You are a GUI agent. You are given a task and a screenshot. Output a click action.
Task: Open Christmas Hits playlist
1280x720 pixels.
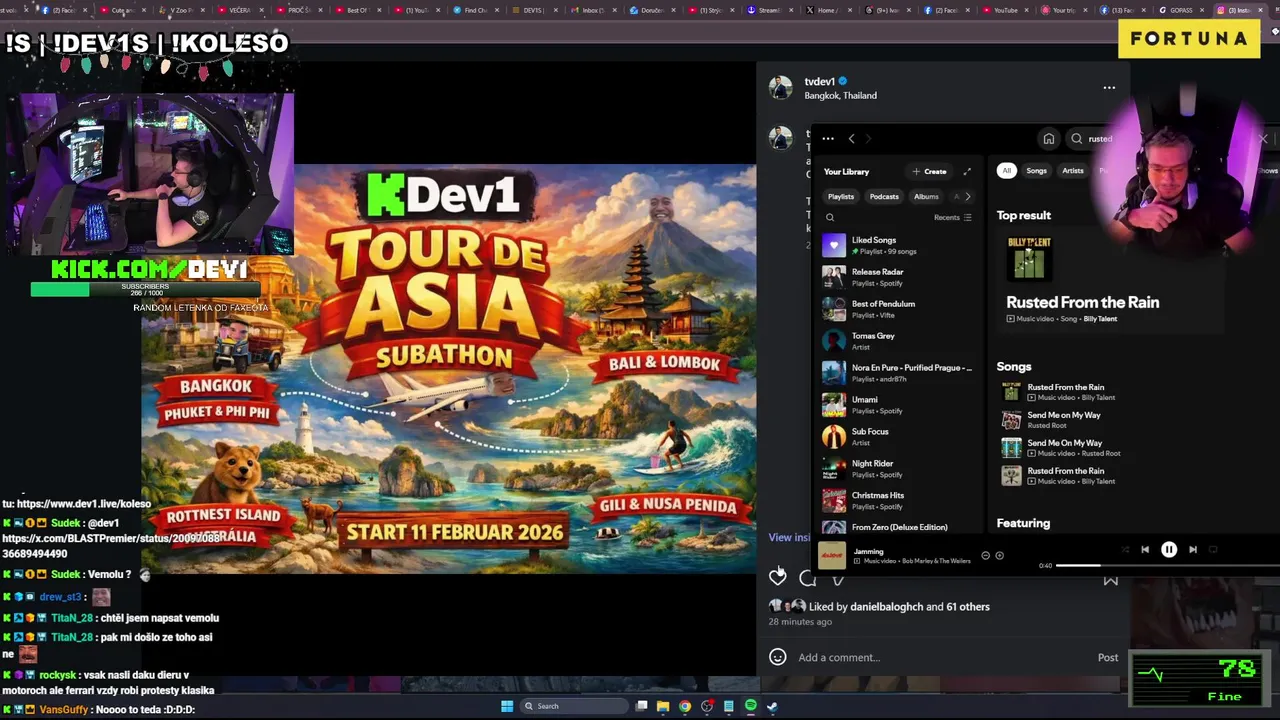click(897, 500)
